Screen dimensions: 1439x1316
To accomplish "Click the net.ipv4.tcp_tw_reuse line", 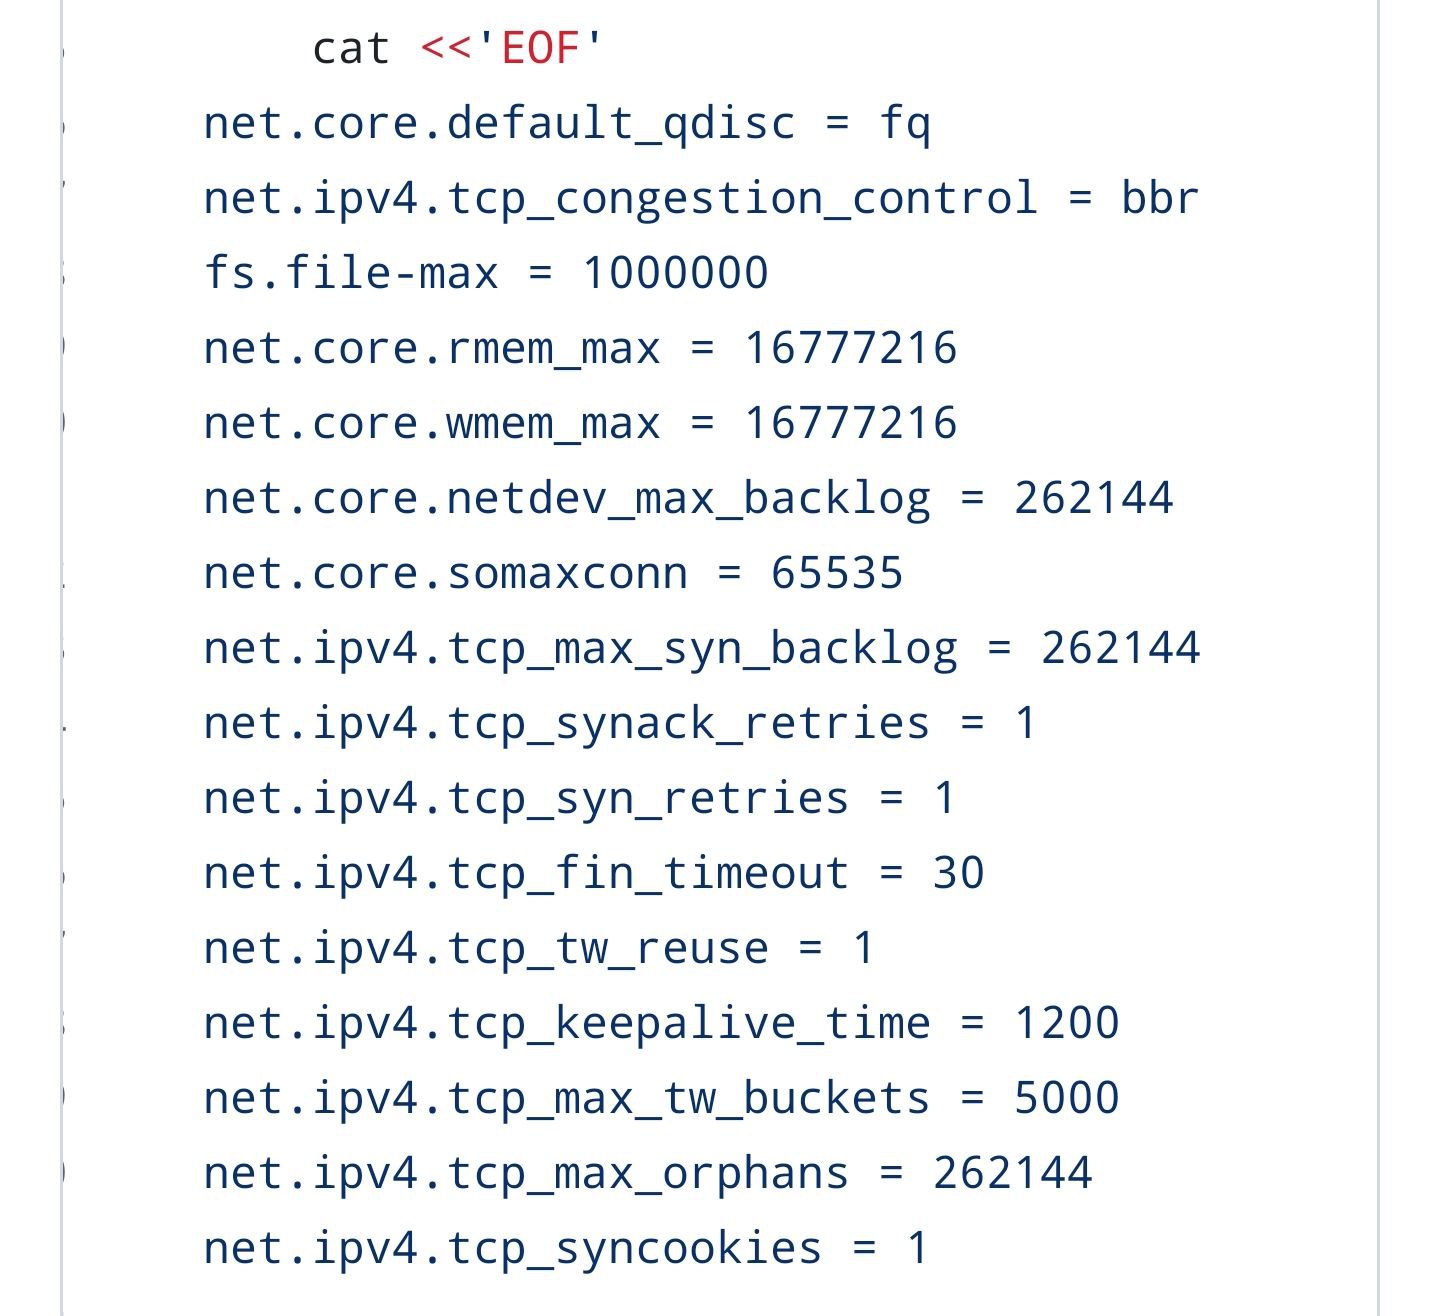I will [539, 948].
